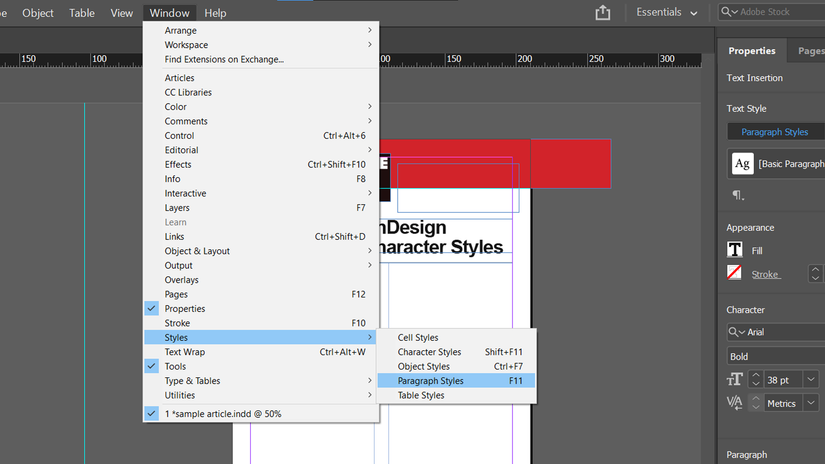This screenshot has width=825, height=464.
Task: Expand the Color submenu
Action: [261, 107]
